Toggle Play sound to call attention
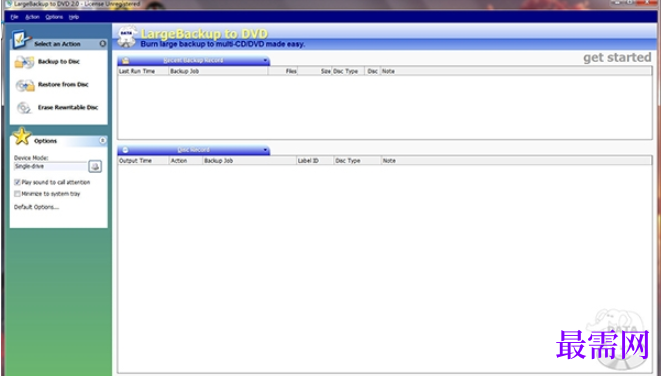Viewport: 668px width, 376px height. 17,182
